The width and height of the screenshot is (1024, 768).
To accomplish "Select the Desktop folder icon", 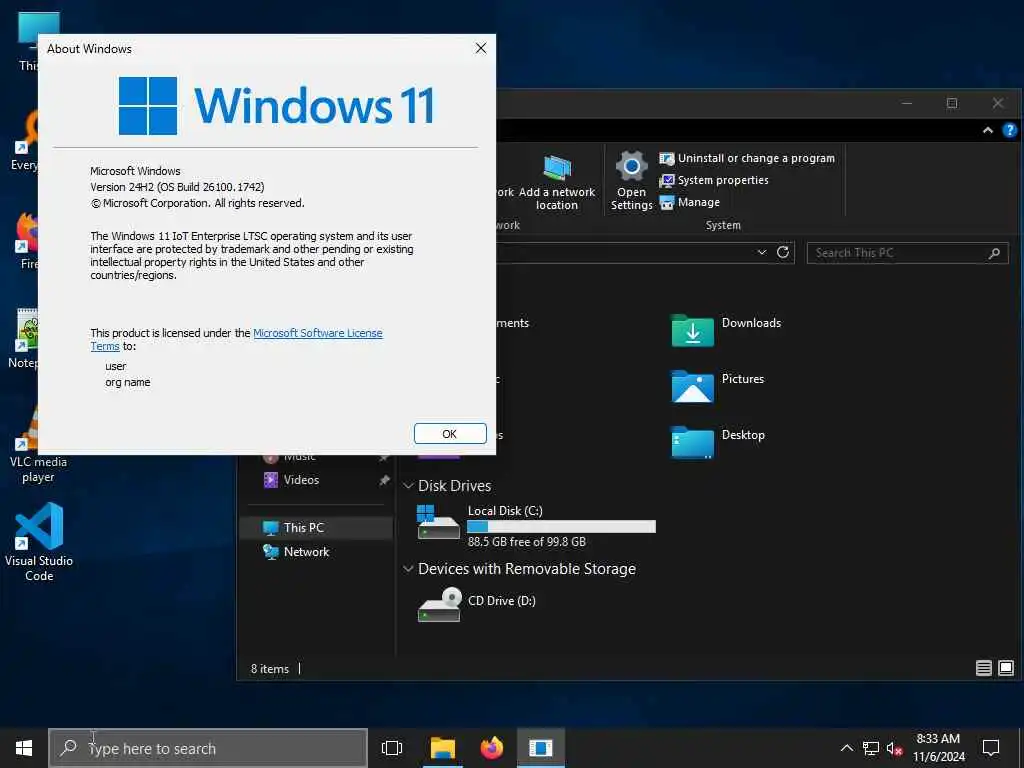I will click(692, 442).
